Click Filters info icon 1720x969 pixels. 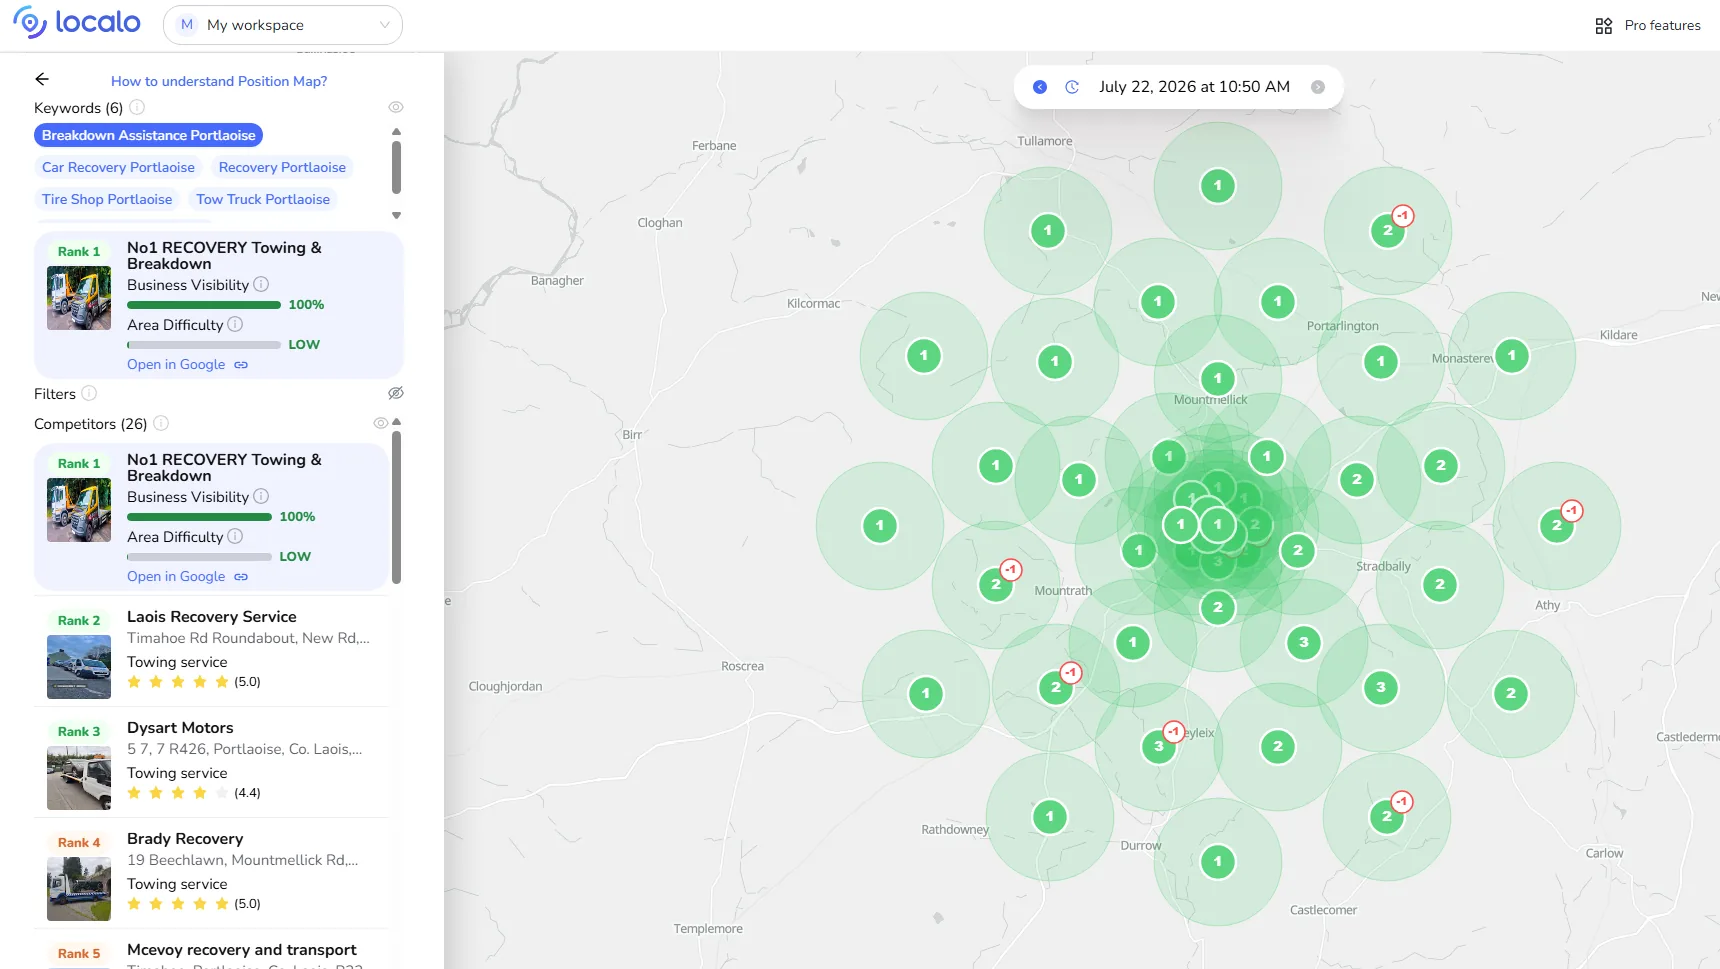click(89, 393)
